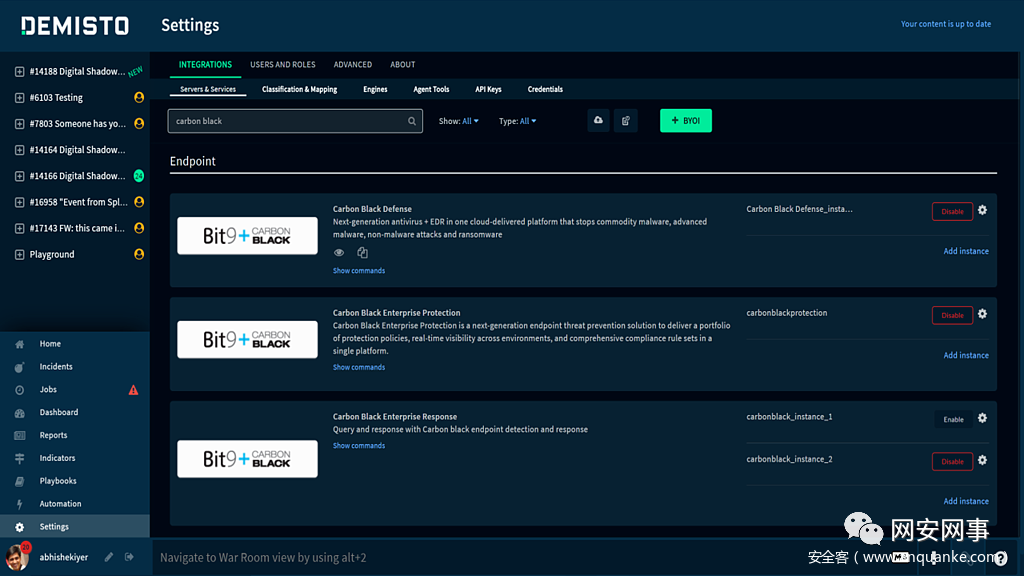
Task: Click the gear icon for Carbon Black Defense
Action: click(x=982, y=210)
